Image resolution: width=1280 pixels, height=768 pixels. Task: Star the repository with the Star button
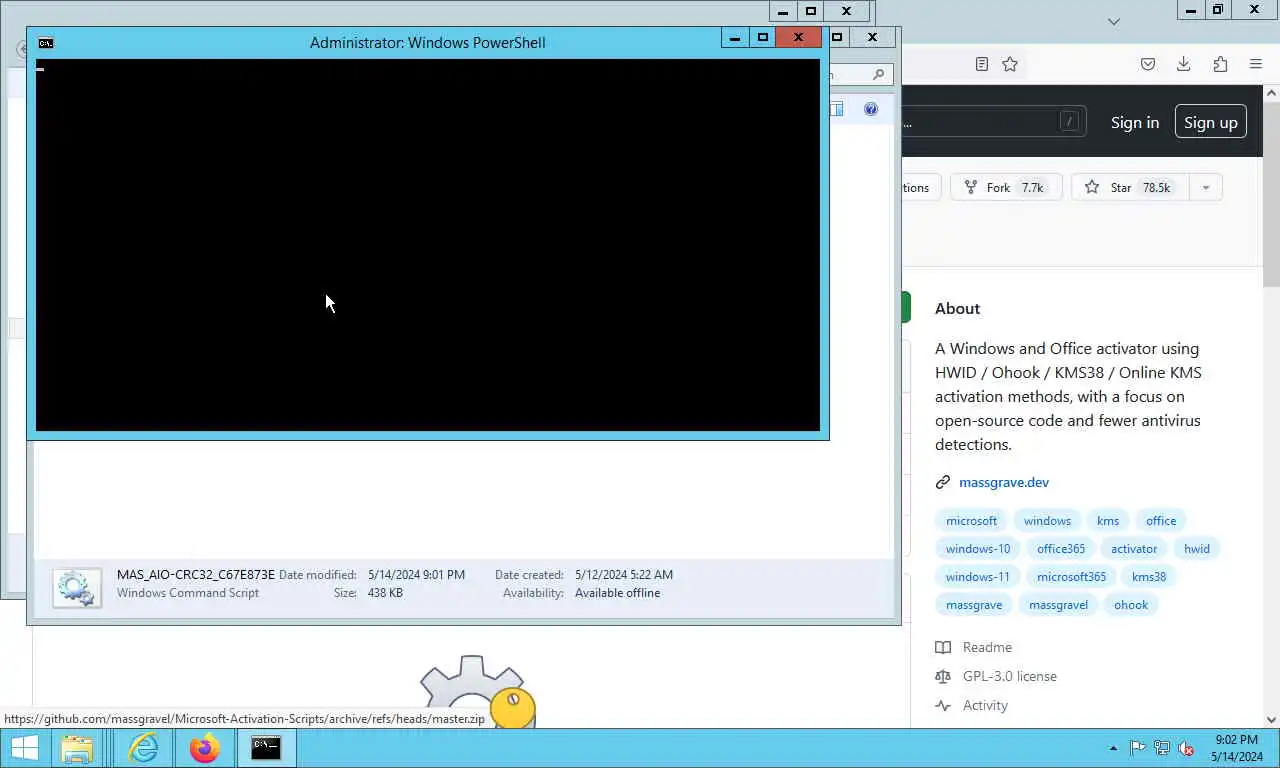point(1129,187)
